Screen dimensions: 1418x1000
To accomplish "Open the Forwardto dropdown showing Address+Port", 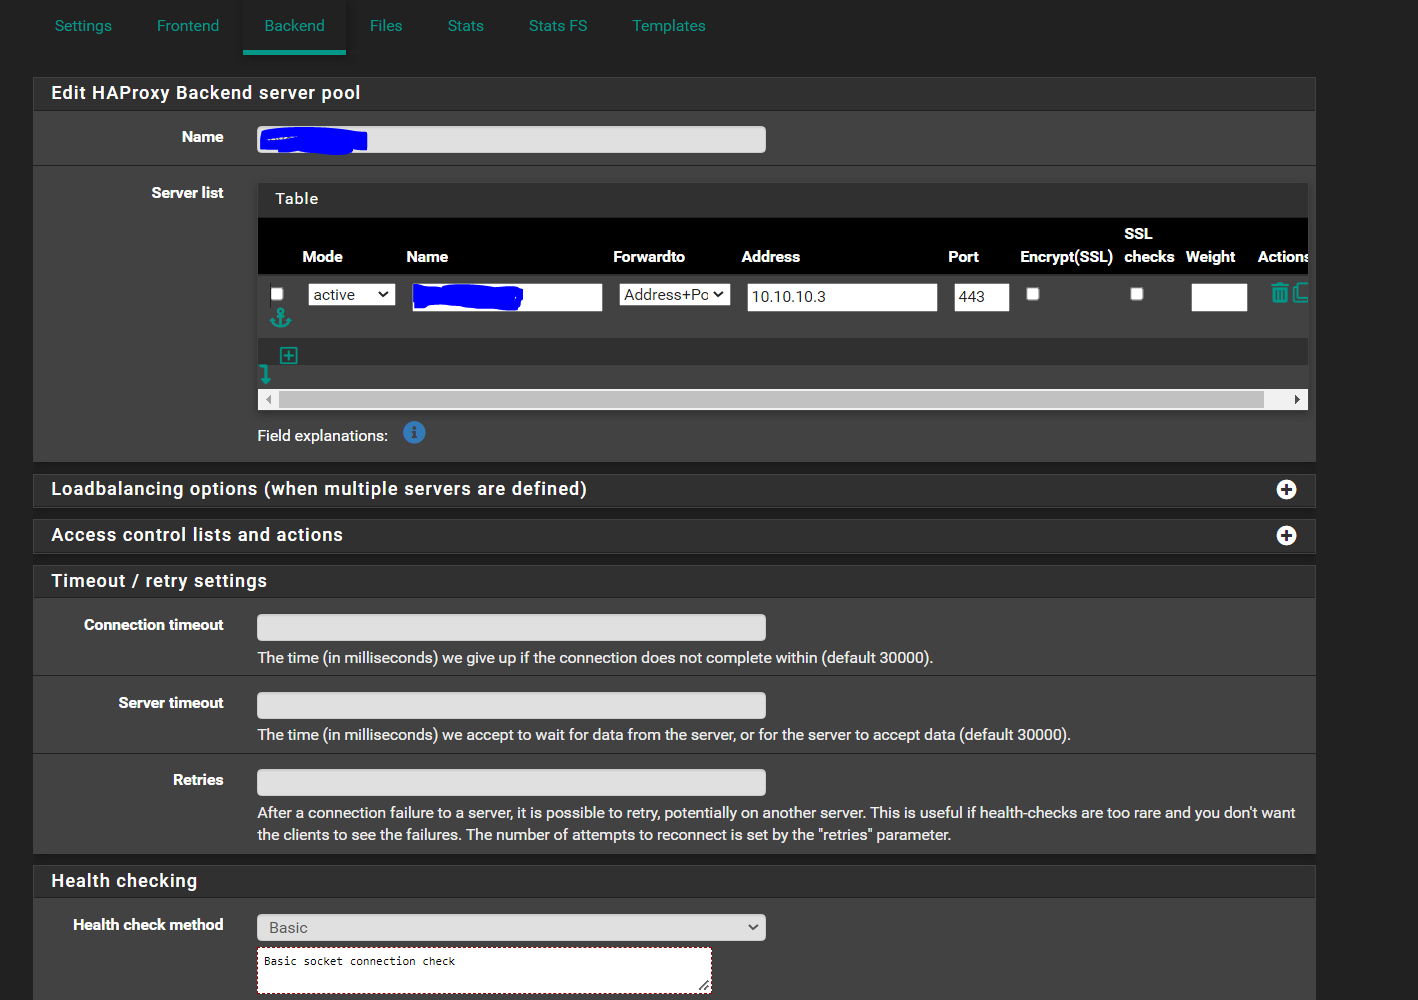I will tap(675, 295).
